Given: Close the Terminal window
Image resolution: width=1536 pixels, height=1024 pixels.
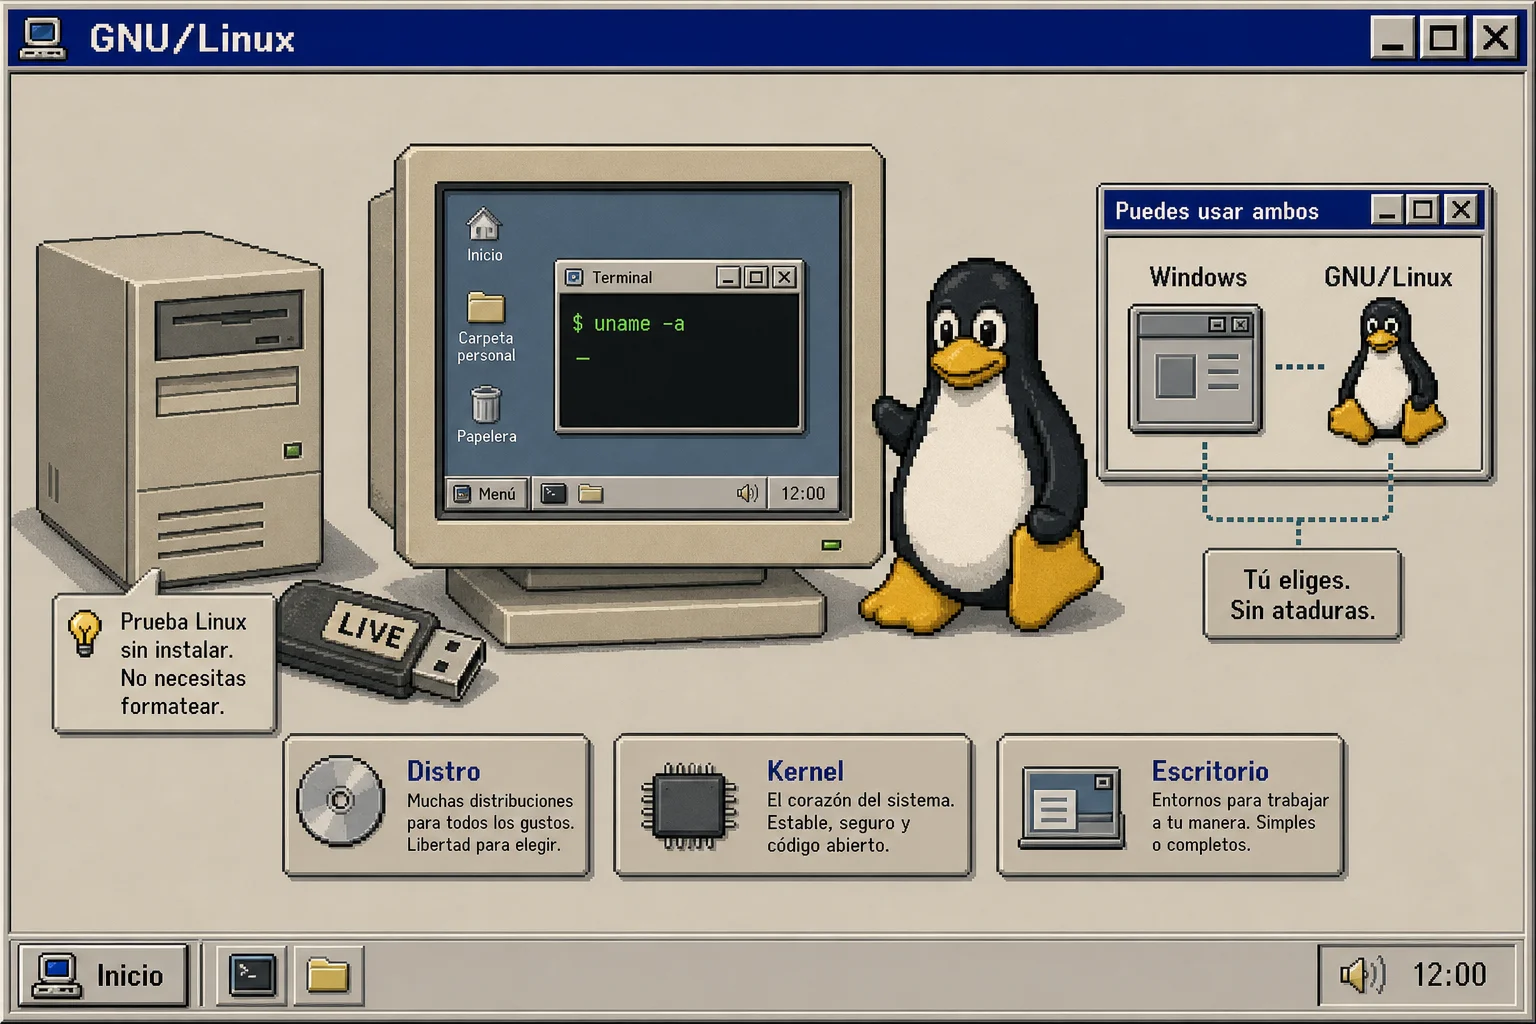Looking at the screenshot, I should click(785, 277).
